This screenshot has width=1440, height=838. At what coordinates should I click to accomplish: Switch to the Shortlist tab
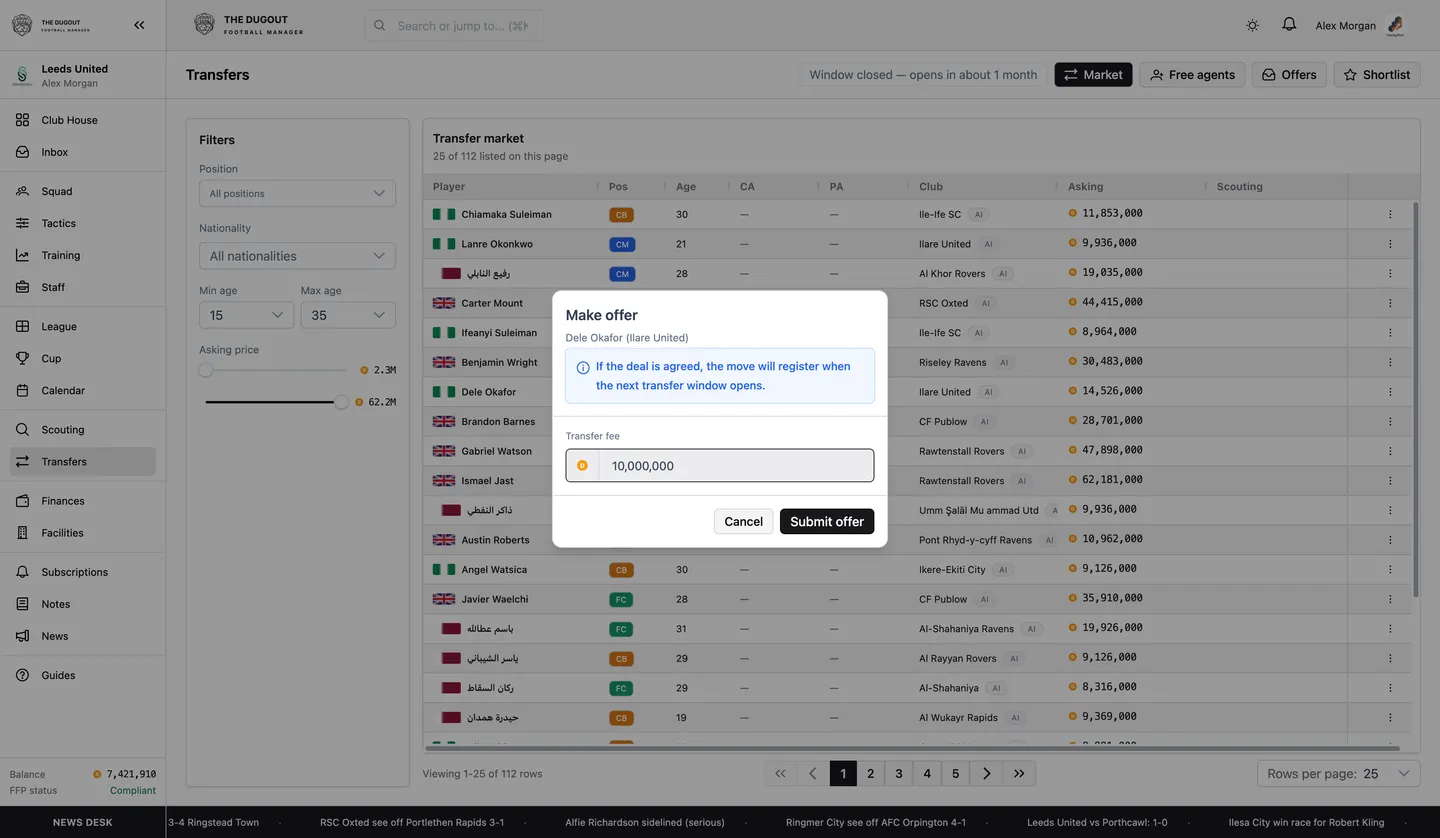click(1377, 74)
